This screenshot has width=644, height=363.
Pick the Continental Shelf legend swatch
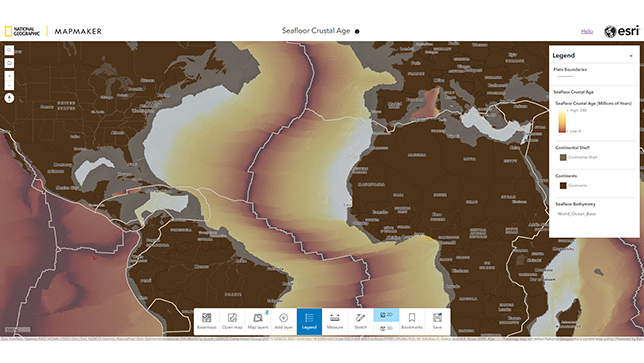click(563, 157)
